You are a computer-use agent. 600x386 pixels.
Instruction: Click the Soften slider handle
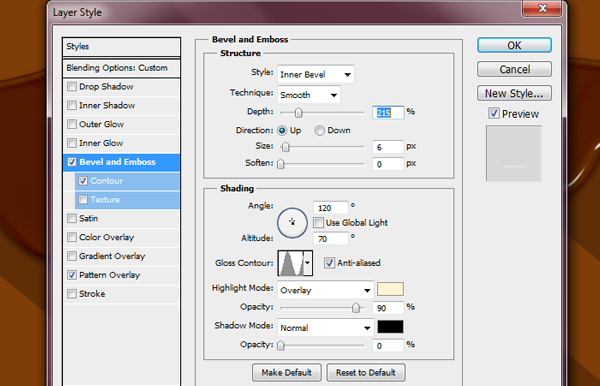[281, 164]
